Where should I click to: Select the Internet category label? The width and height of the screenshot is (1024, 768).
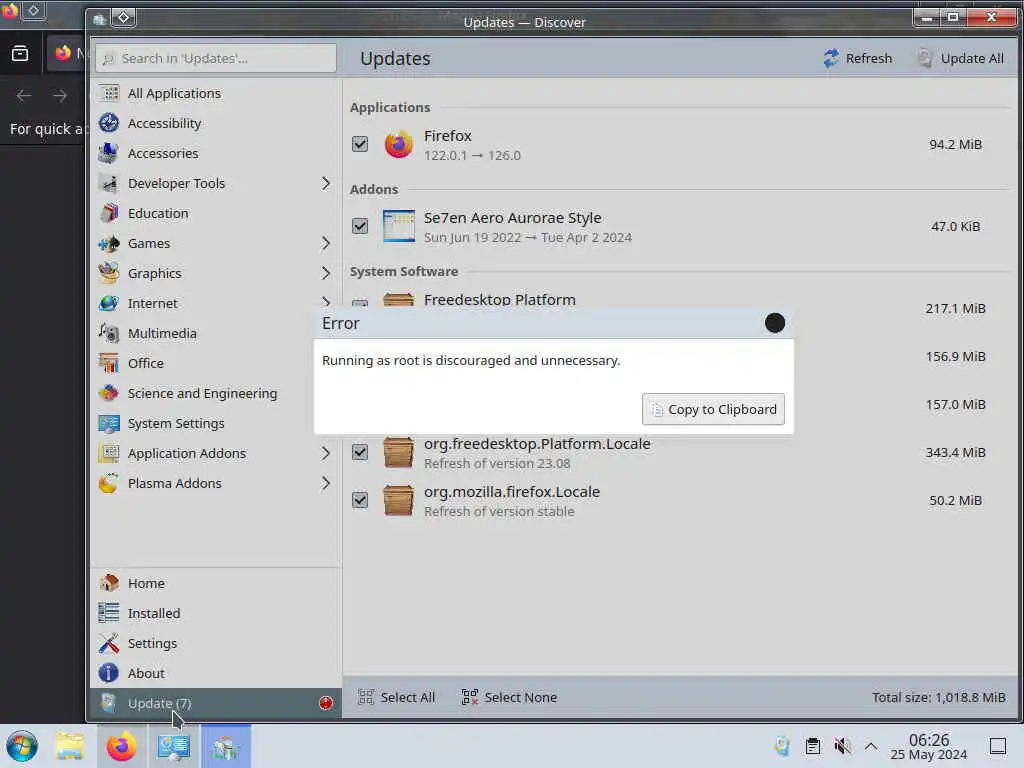coord(153,304)
